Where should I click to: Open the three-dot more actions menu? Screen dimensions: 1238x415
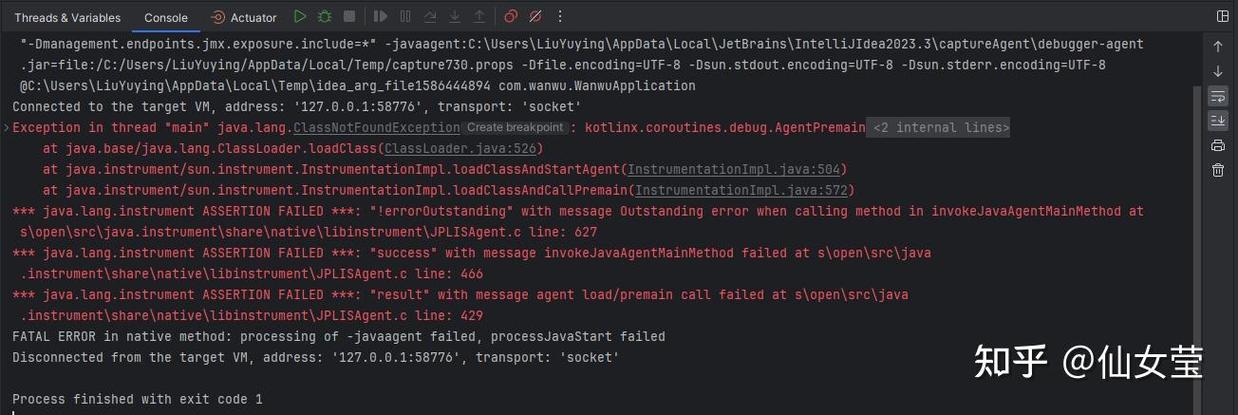click(x=559, y=17)
